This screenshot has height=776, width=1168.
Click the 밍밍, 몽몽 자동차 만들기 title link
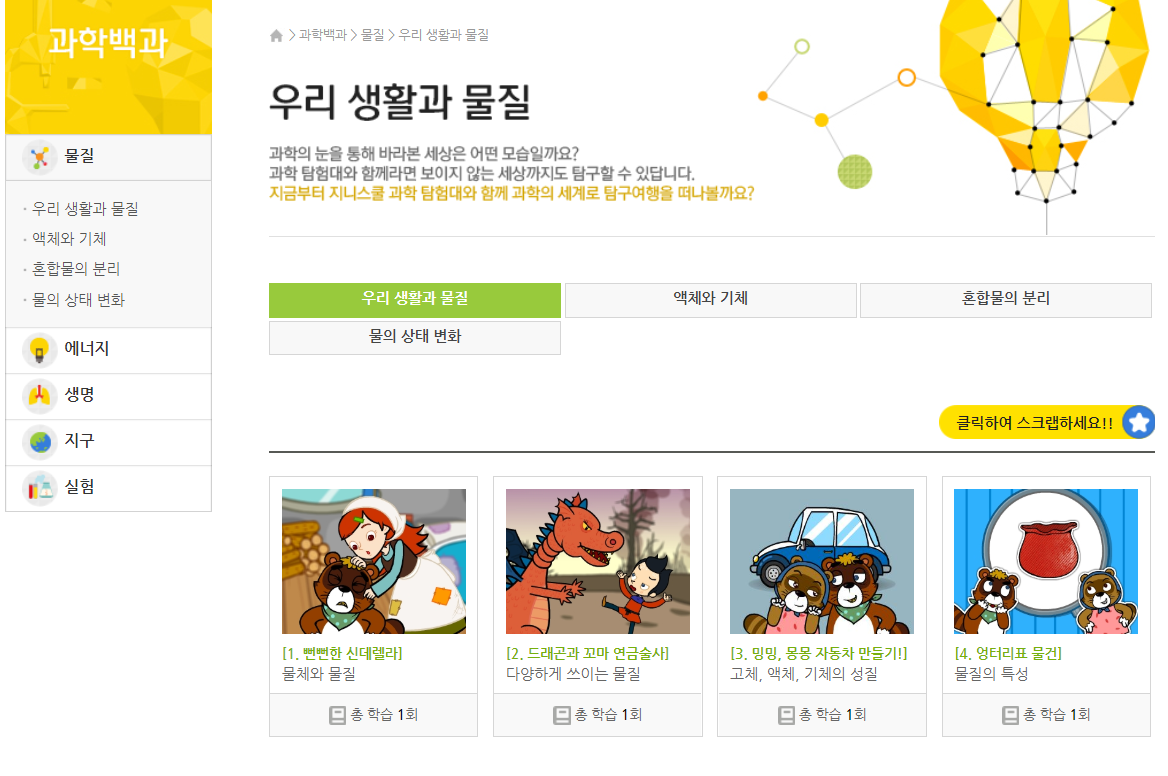coord(819,653)
